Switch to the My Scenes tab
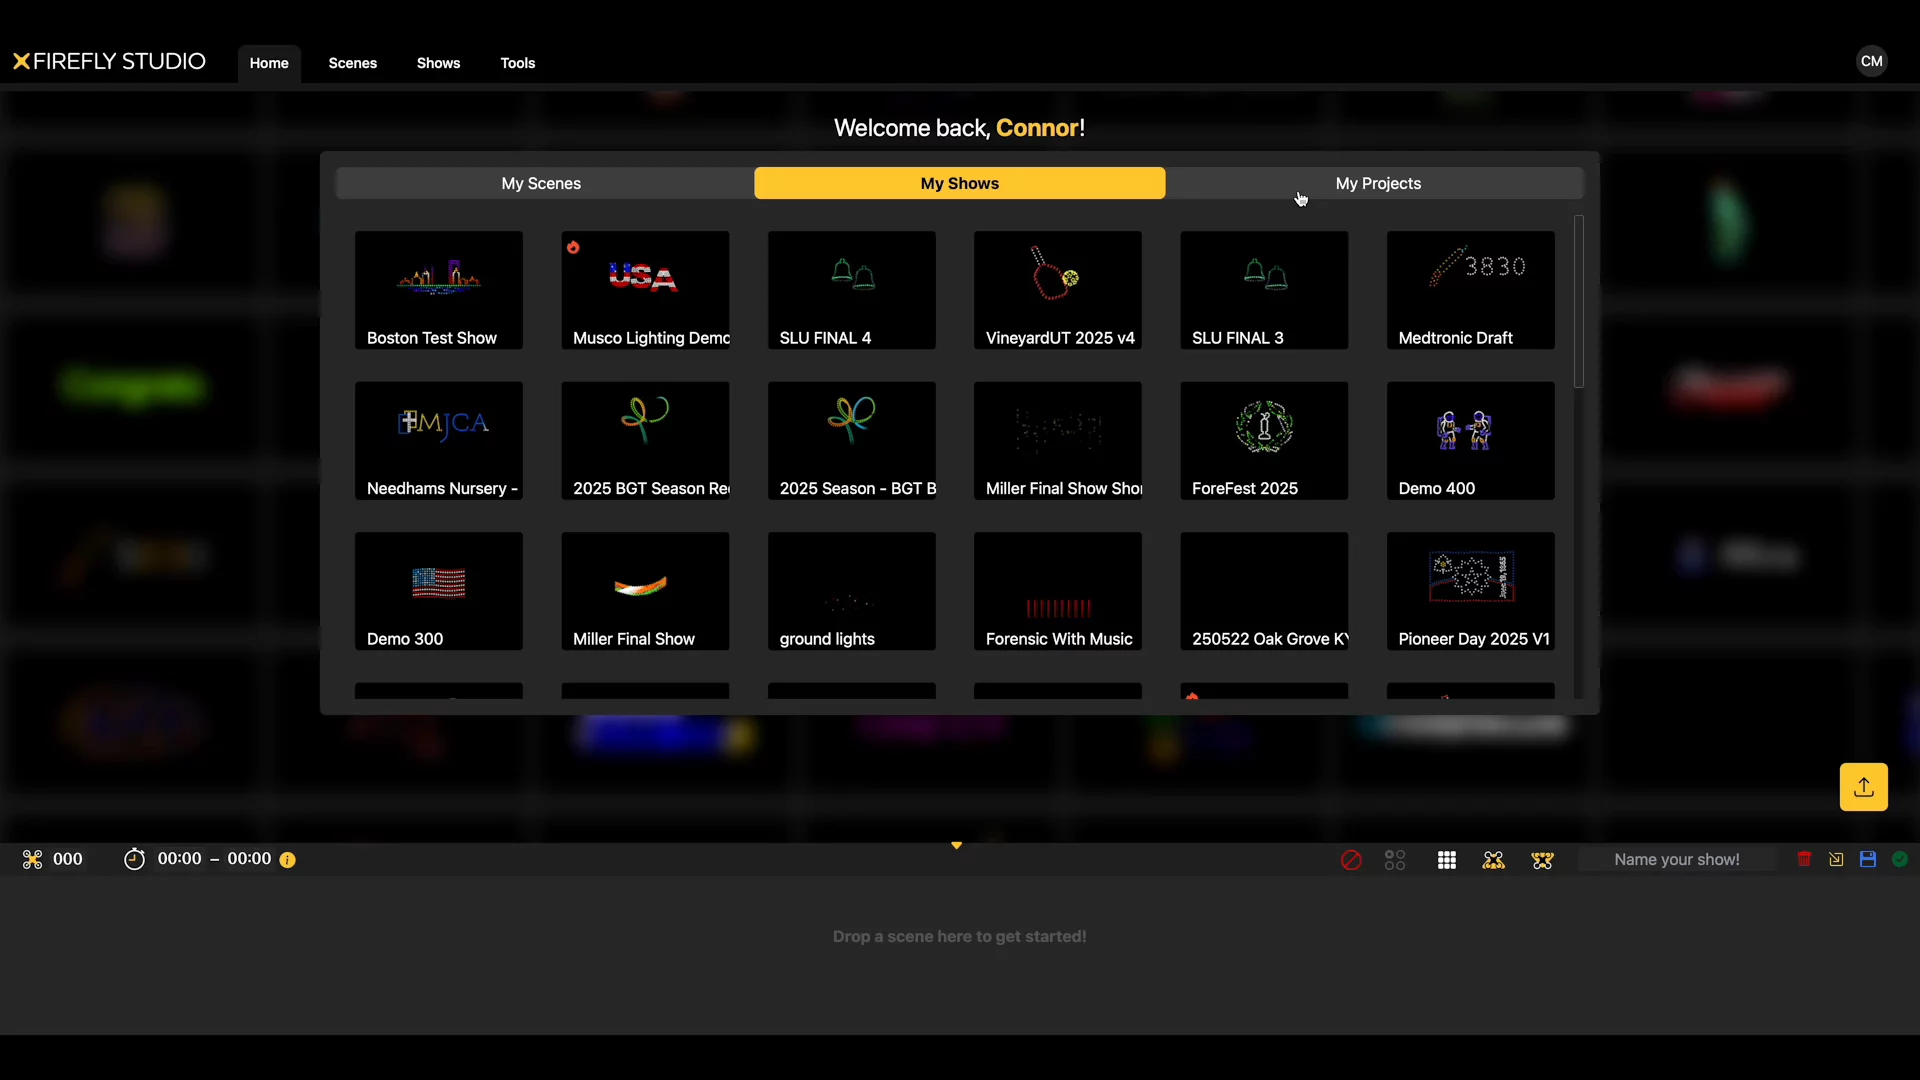1920x1080 pixels. tap(541, 183)
